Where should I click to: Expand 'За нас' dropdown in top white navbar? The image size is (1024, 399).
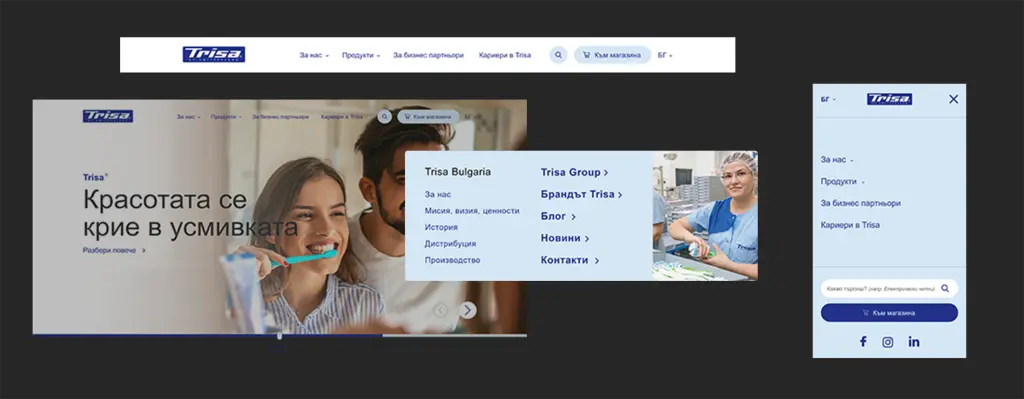314,56
